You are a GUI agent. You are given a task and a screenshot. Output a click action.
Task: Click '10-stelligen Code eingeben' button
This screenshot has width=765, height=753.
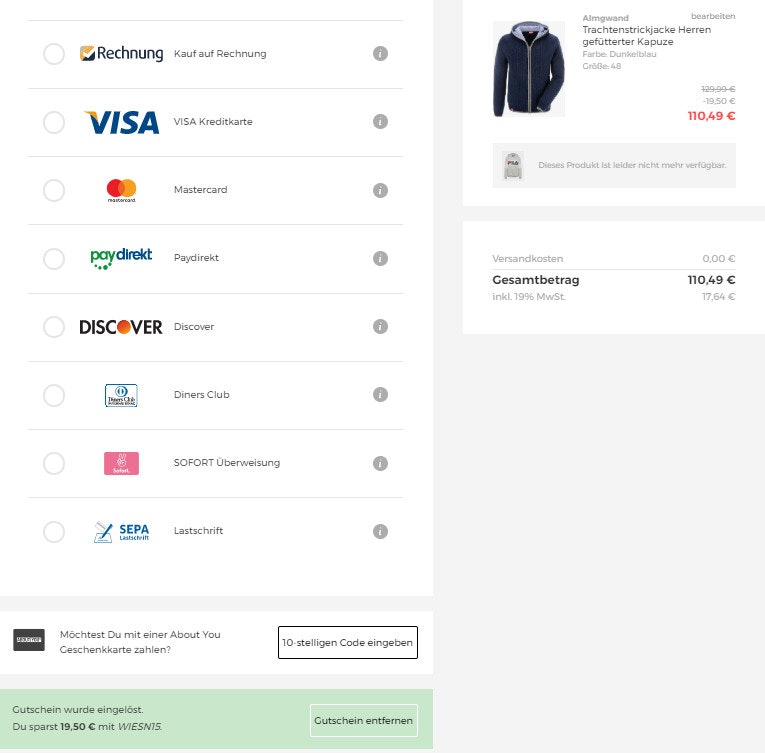point(347,643)
